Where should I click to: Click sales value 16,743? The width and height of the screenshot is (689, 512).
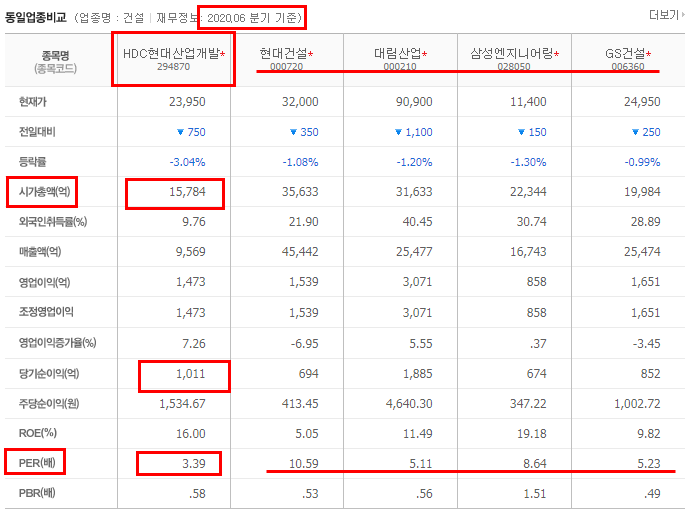[528, 252]
